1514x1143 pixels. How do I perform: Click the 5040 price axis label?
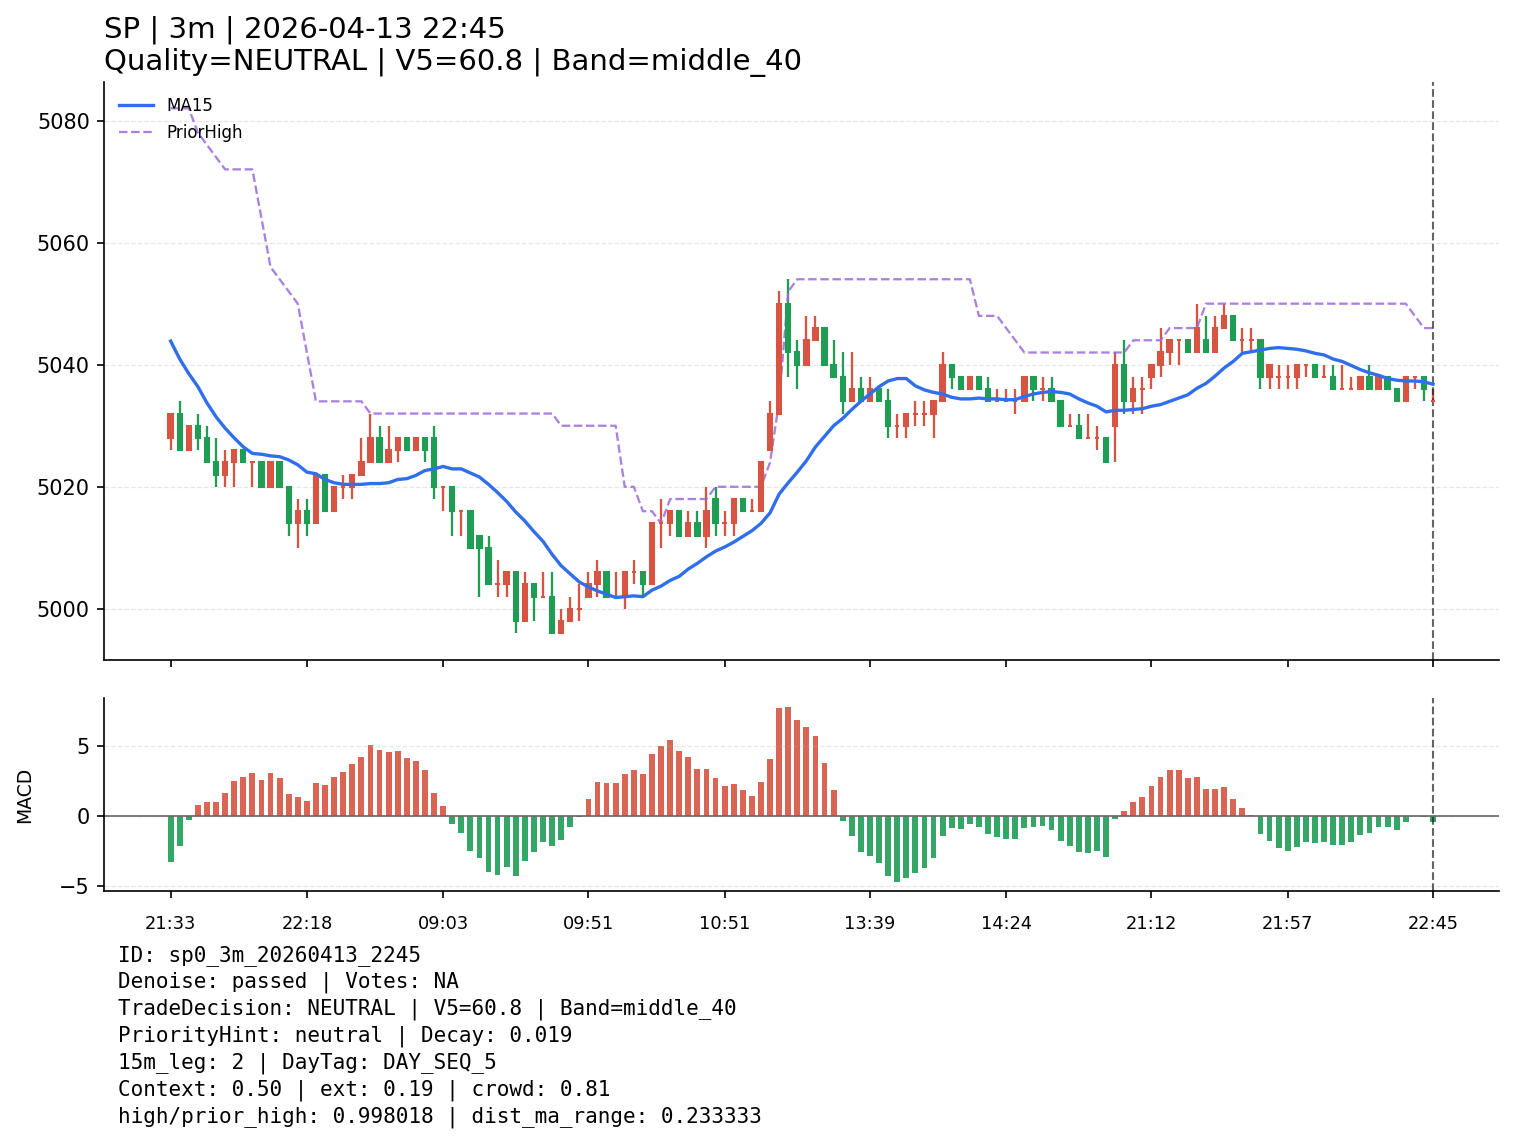[x=63, y=366]
